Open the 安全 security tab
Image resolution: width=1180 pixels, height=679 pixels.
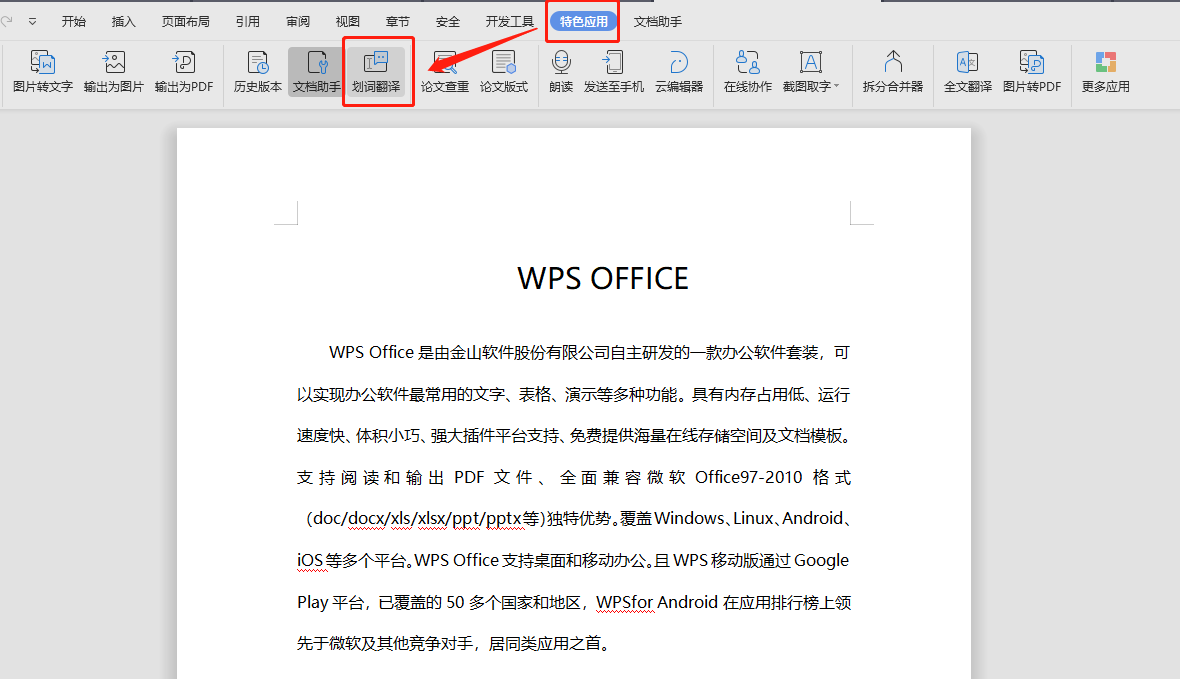448,22
